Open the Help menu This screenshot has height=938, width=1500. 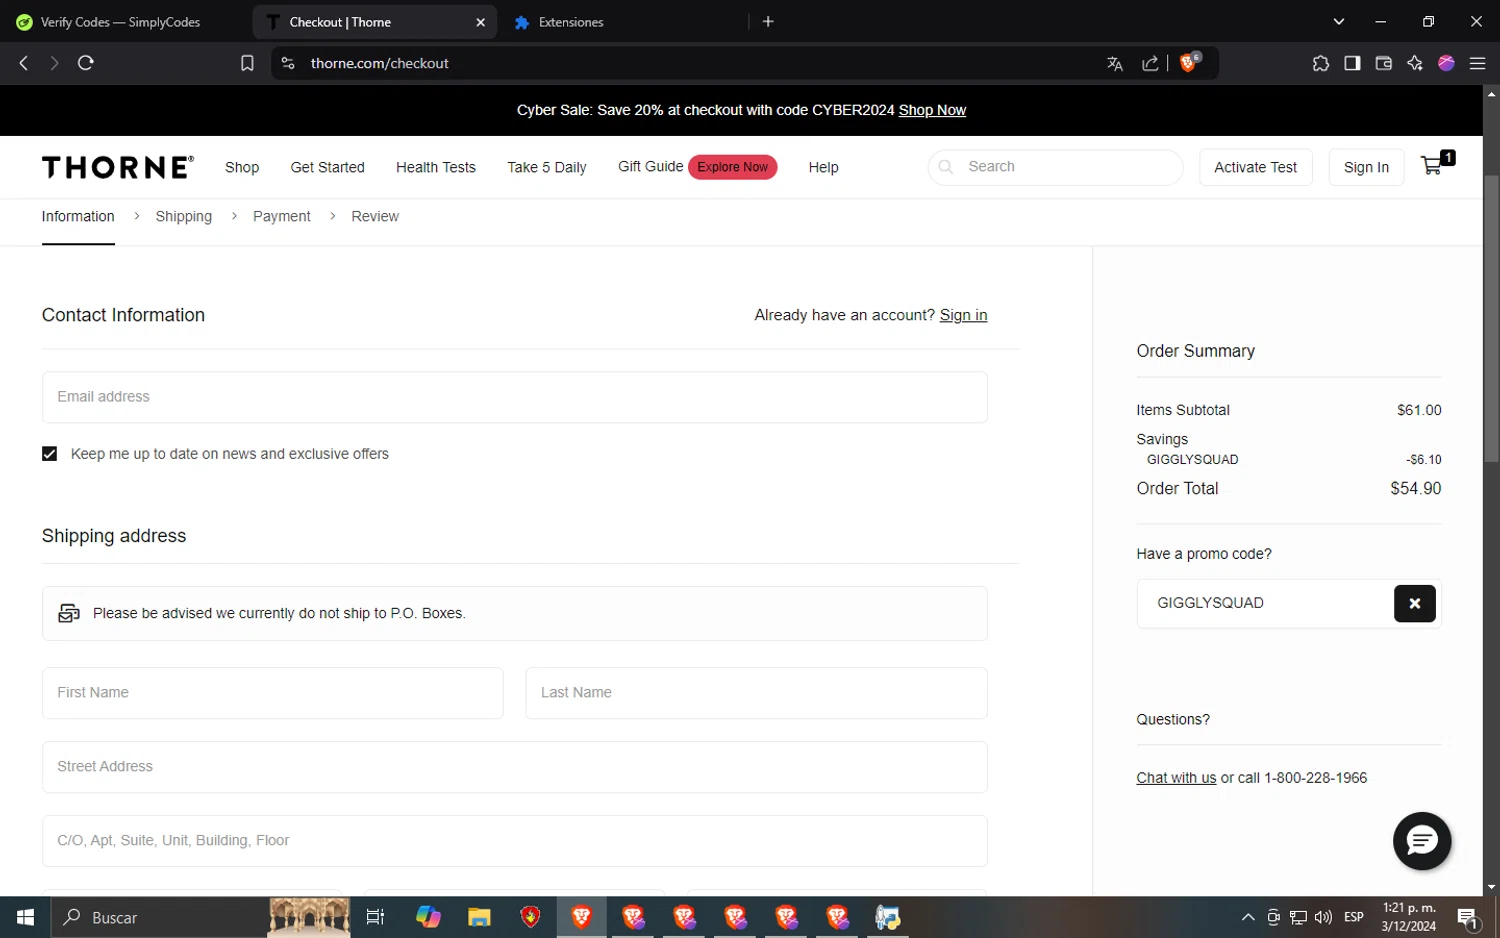(x=823, y=167)
